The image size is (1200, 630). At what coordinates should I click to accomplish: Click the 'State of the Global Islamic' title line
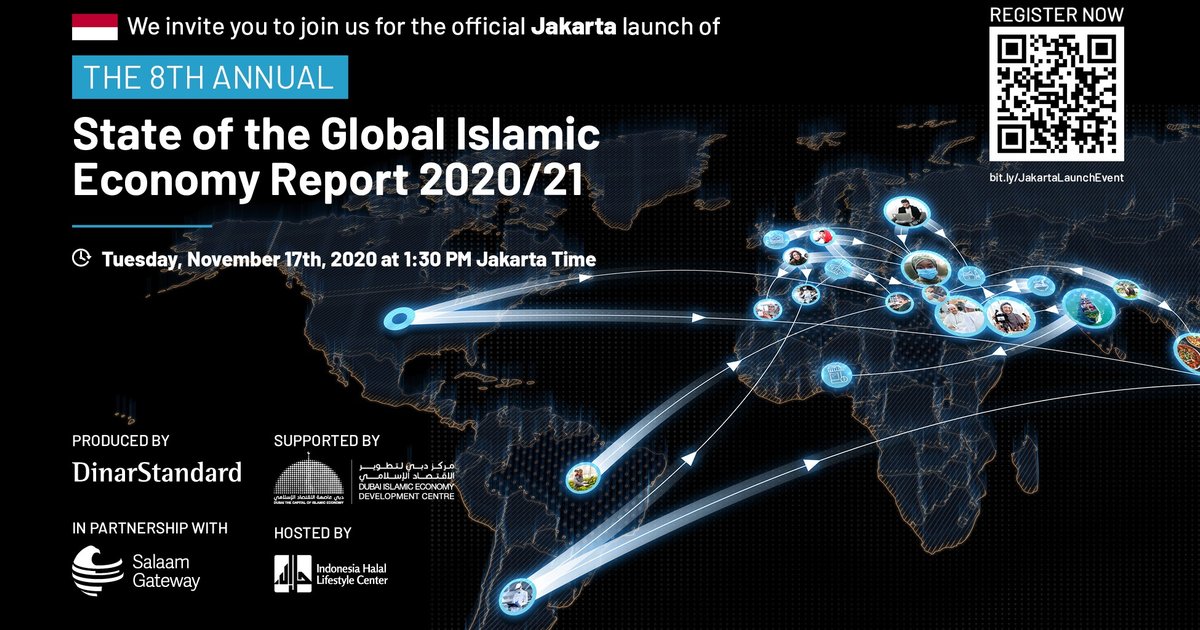[x=336, y=133]
